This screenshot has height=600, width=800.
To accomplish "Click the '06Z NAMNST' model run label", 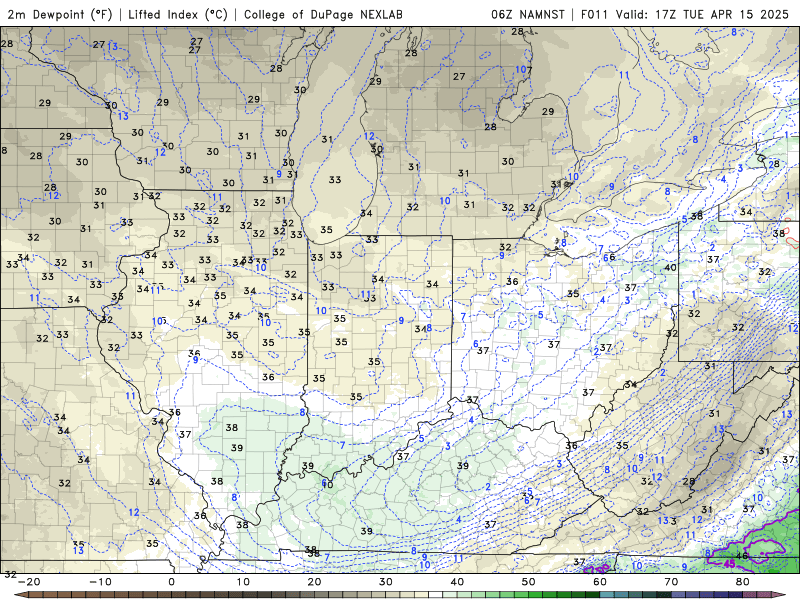I will (528, 14).
